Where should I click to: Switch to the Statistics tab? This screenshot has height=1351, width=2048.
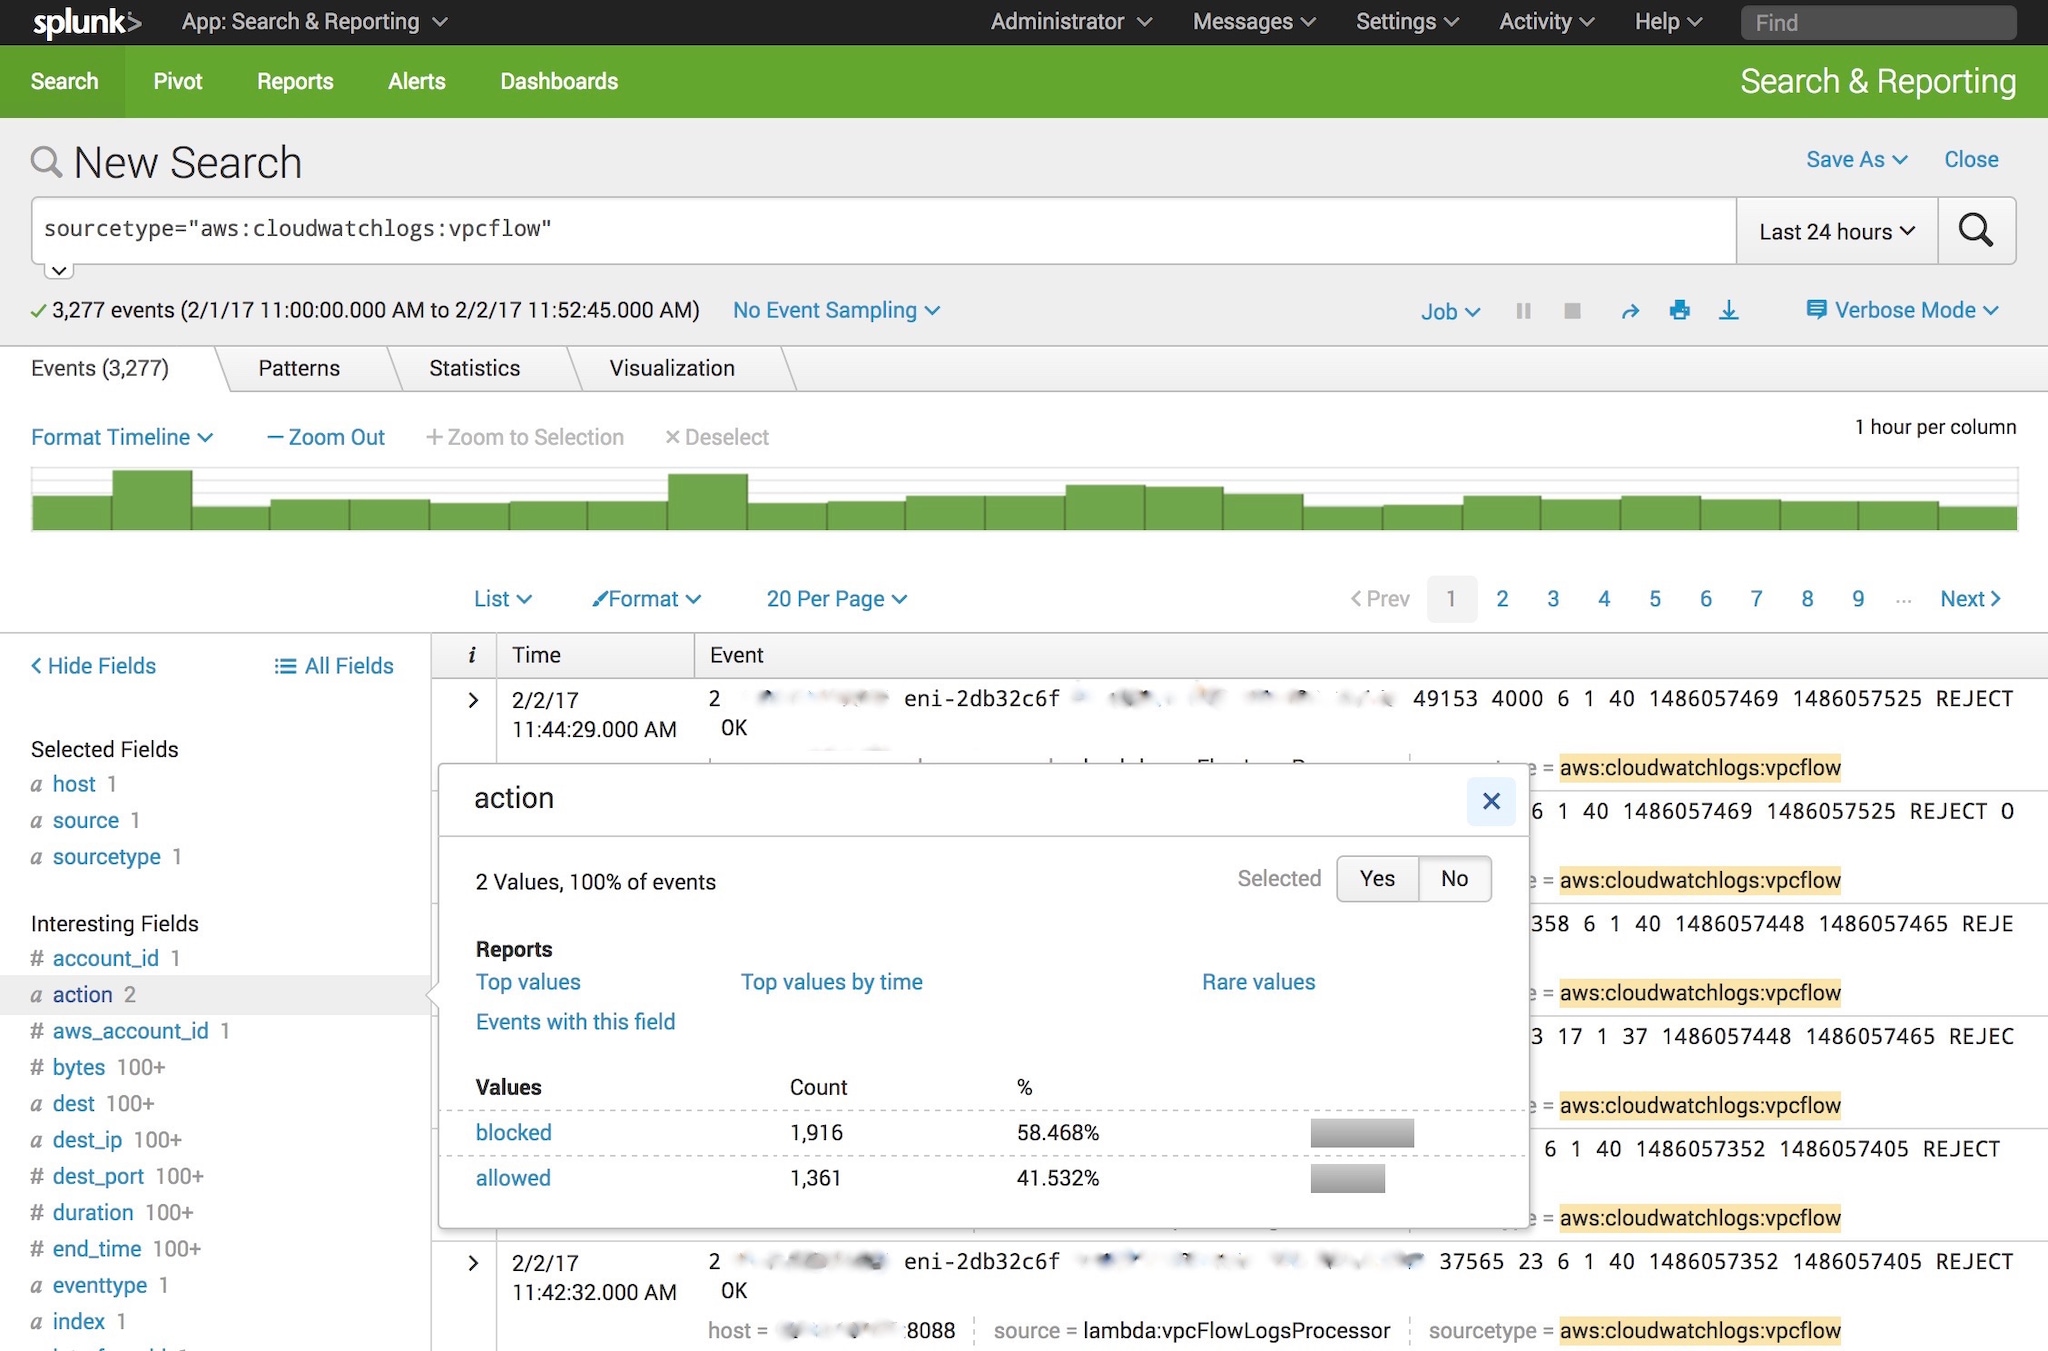pyautogui.click(x=473, y=366)
